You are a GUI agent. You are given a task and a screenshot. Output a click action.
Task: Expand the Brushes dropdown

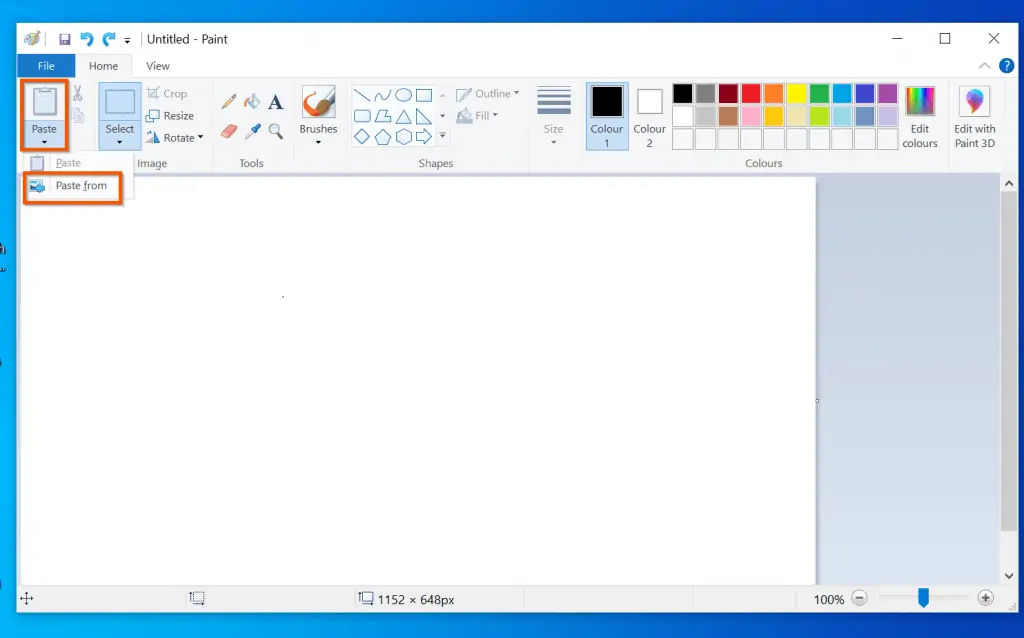[x=318, y=141]
